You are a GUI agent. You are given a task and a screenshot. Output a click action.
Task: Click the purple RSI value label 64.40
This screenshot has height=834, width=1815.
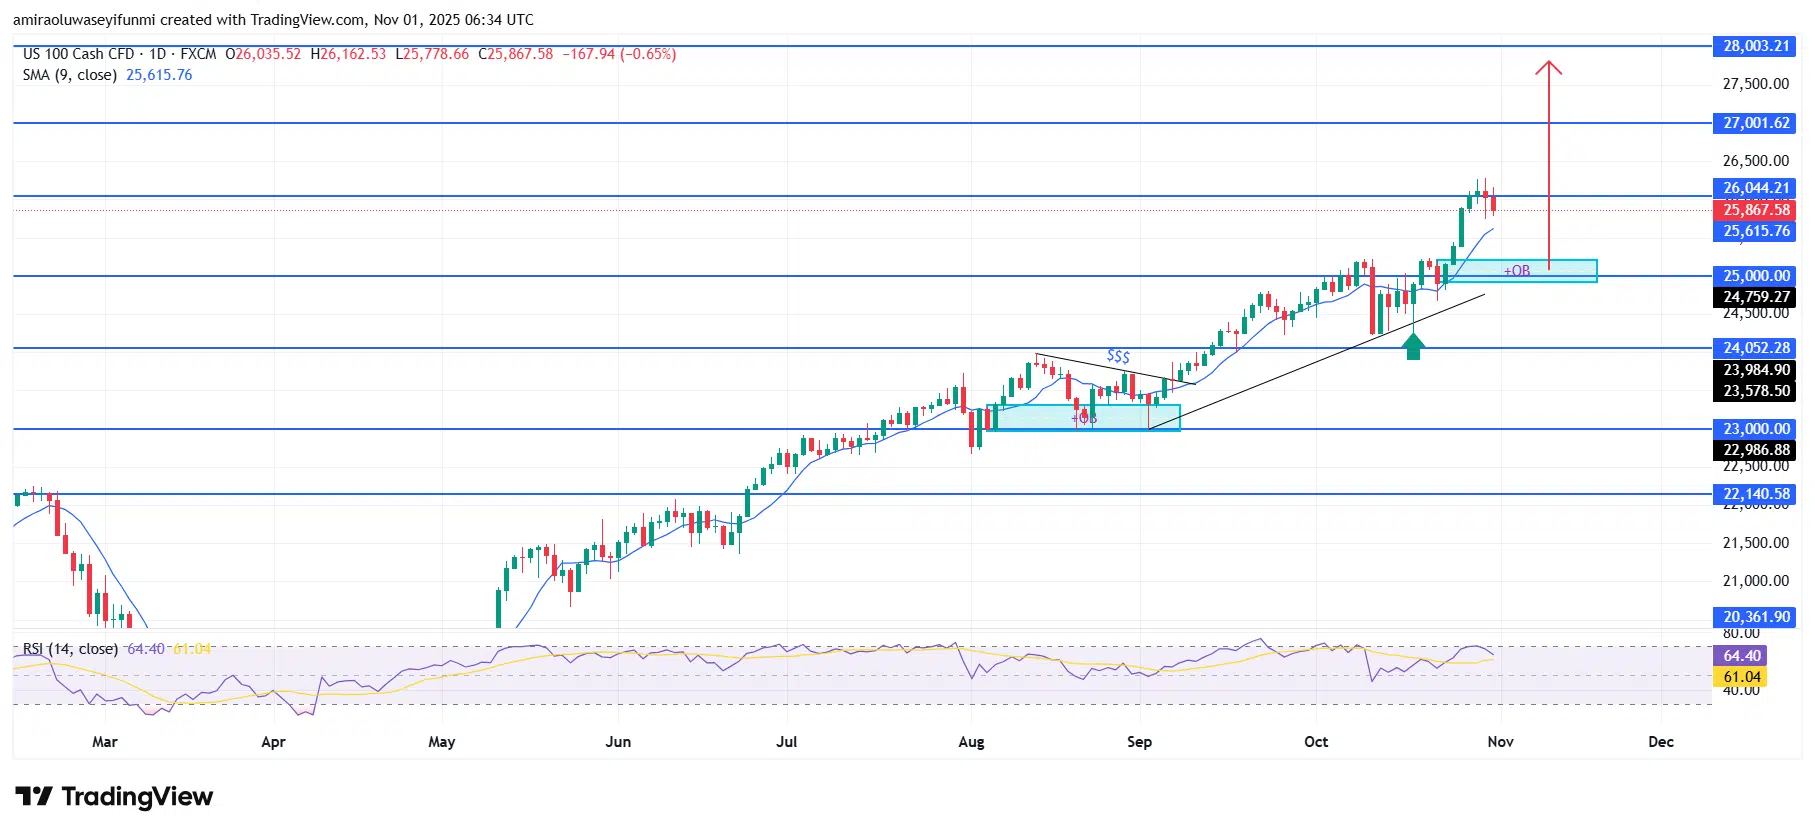[1741, 656]
